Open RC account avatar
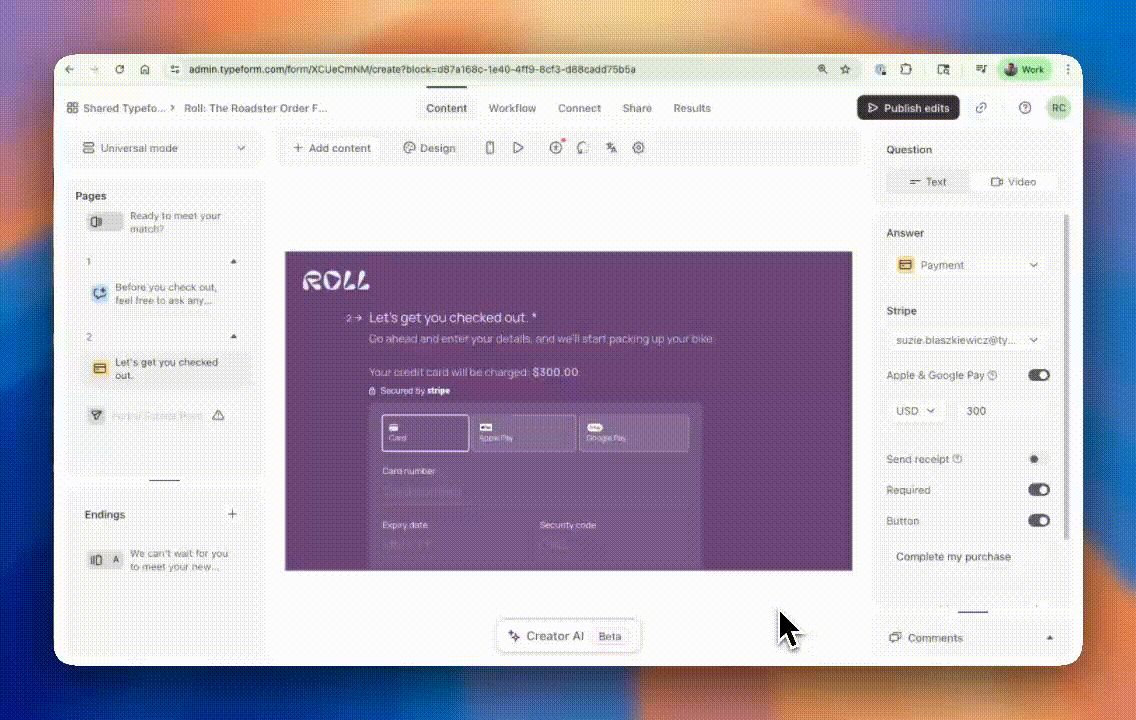The image size is (1136, 720). click(1058, 108)
